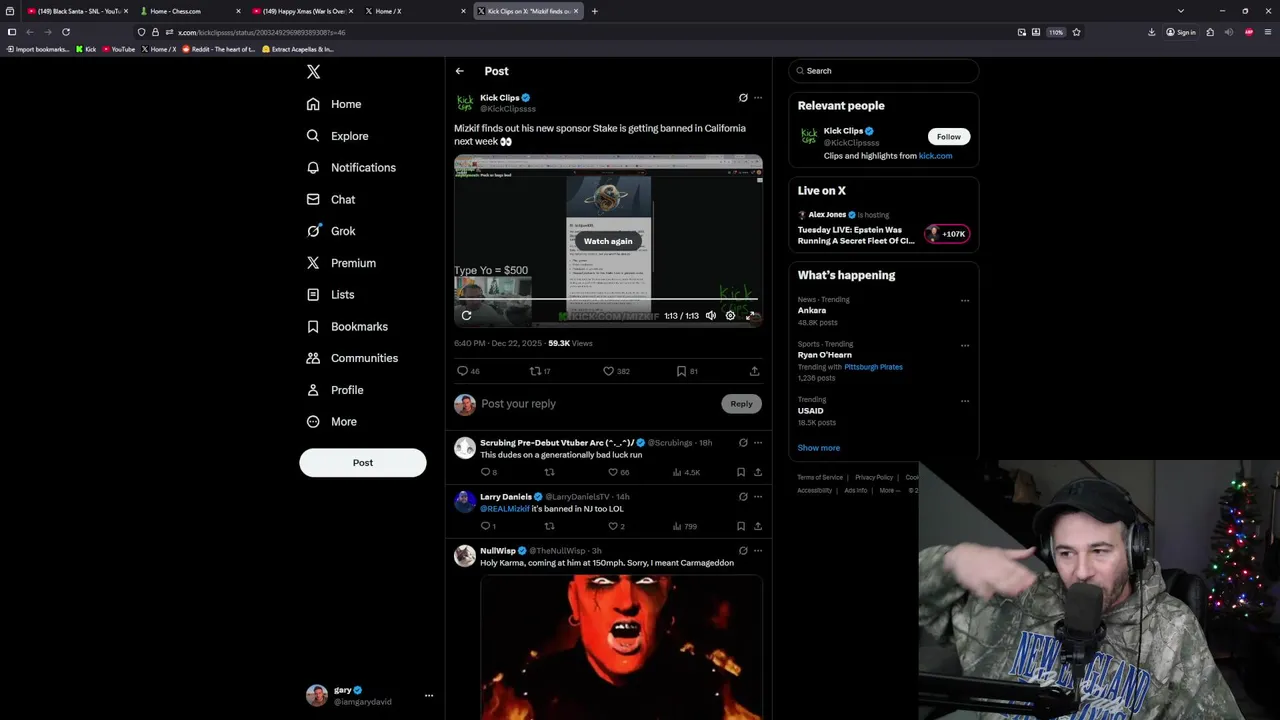
Task: Open the kick.com link in the Kick Clips bio
Action: pyautogui.click(x=935, y=156)
